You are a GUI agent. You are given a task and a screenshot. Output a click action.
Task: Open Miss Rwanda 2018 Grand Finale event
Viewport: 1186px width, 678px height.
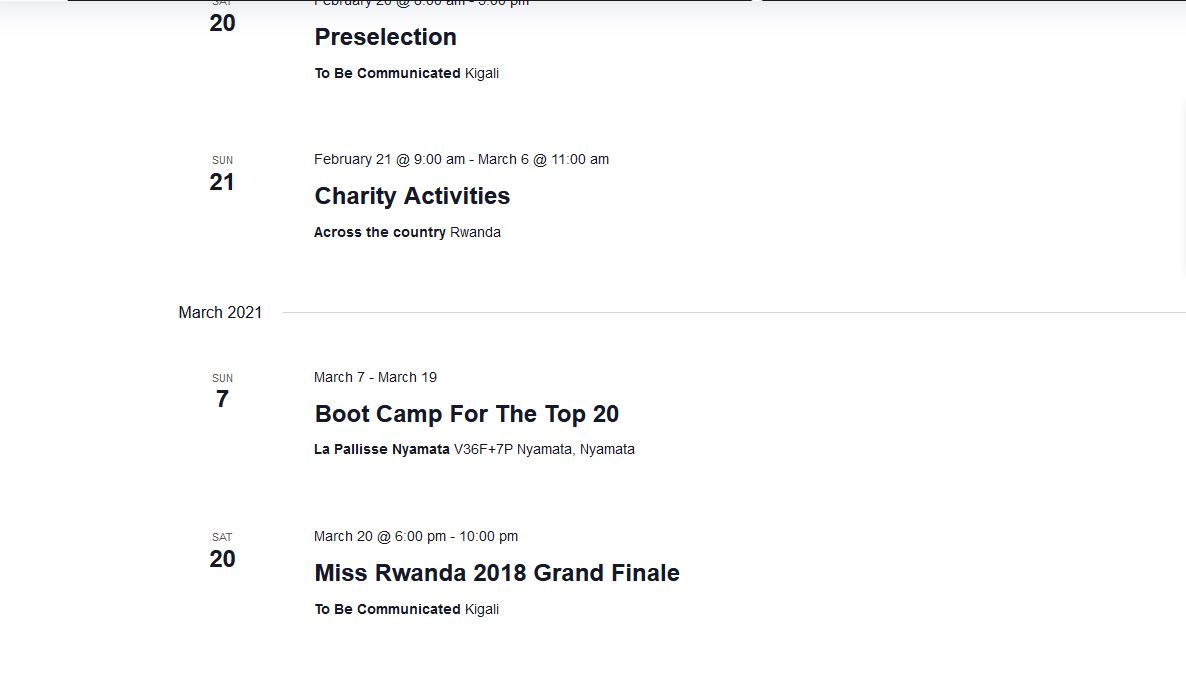click(497, 573)
